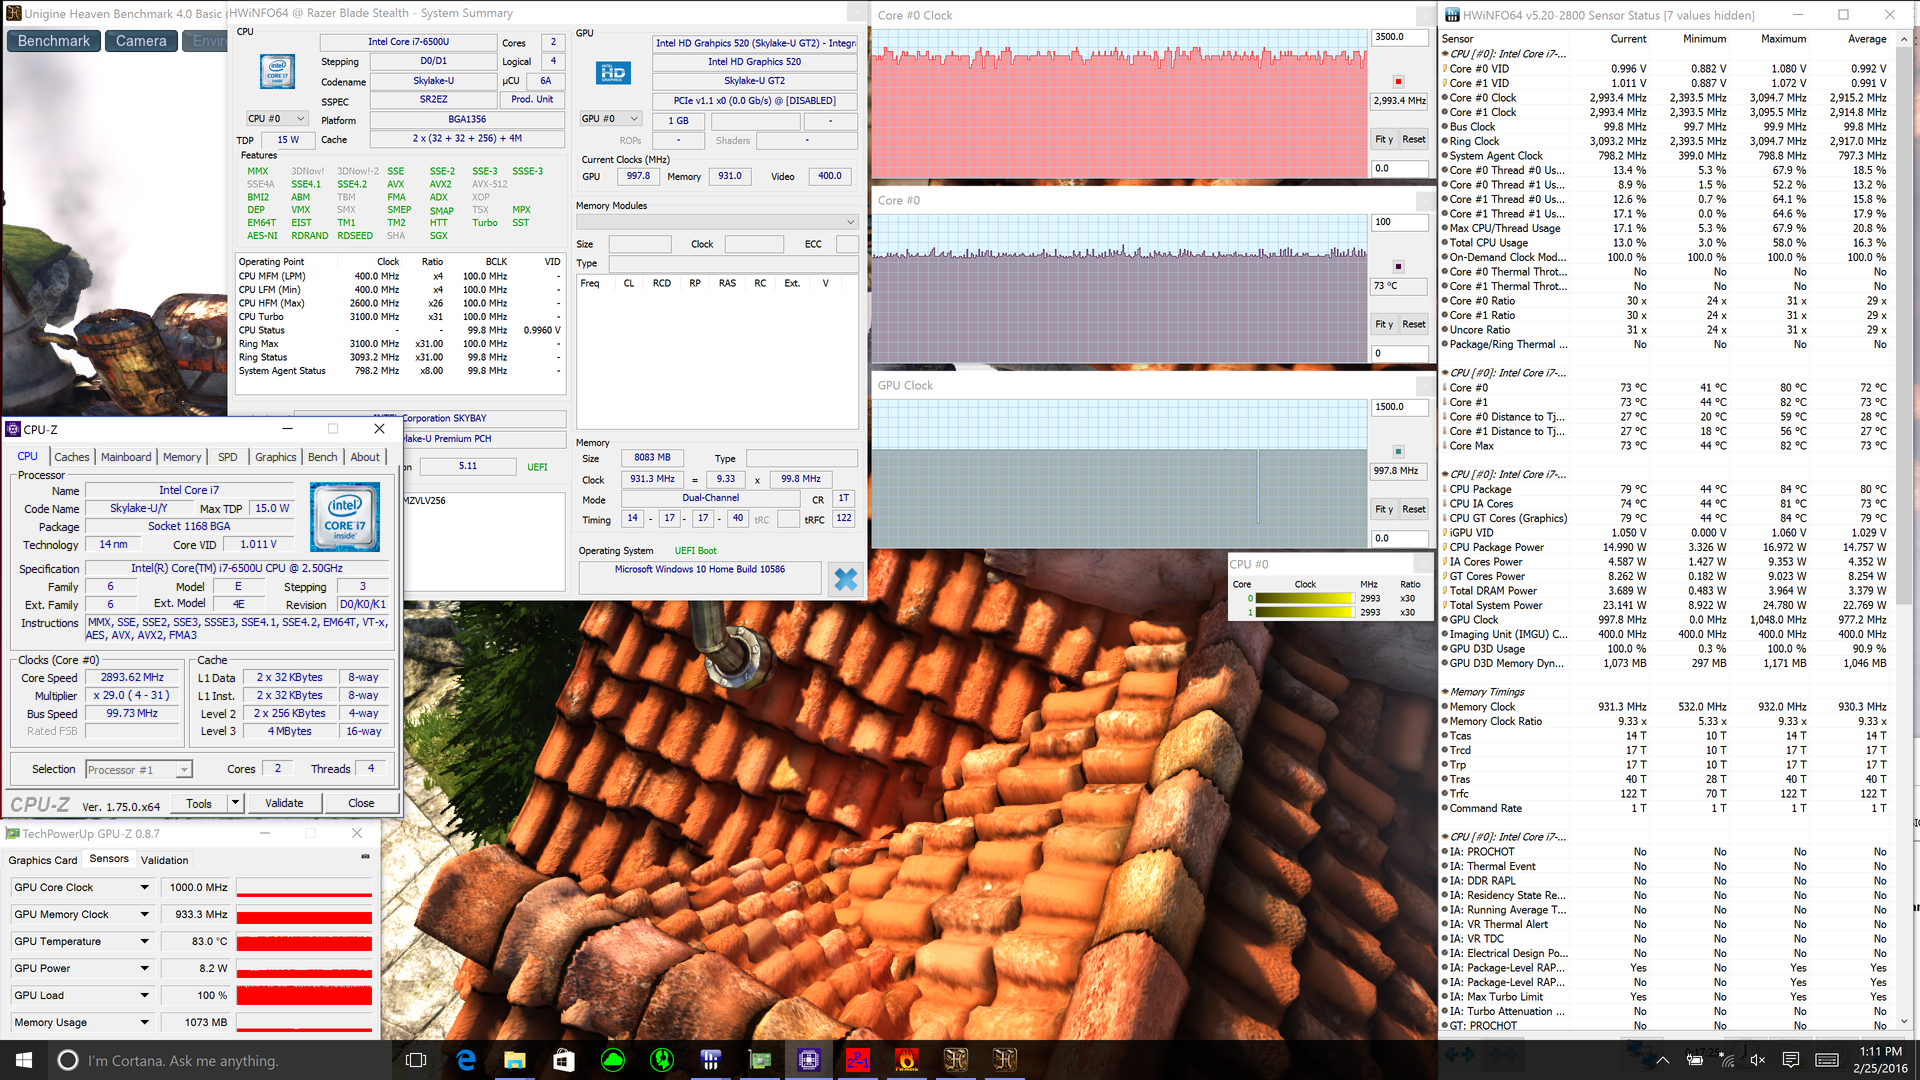This screenshot has width=1920, height=1080.
Task: Open Microsoft Edge from the taskbar
Action: 466,1060
